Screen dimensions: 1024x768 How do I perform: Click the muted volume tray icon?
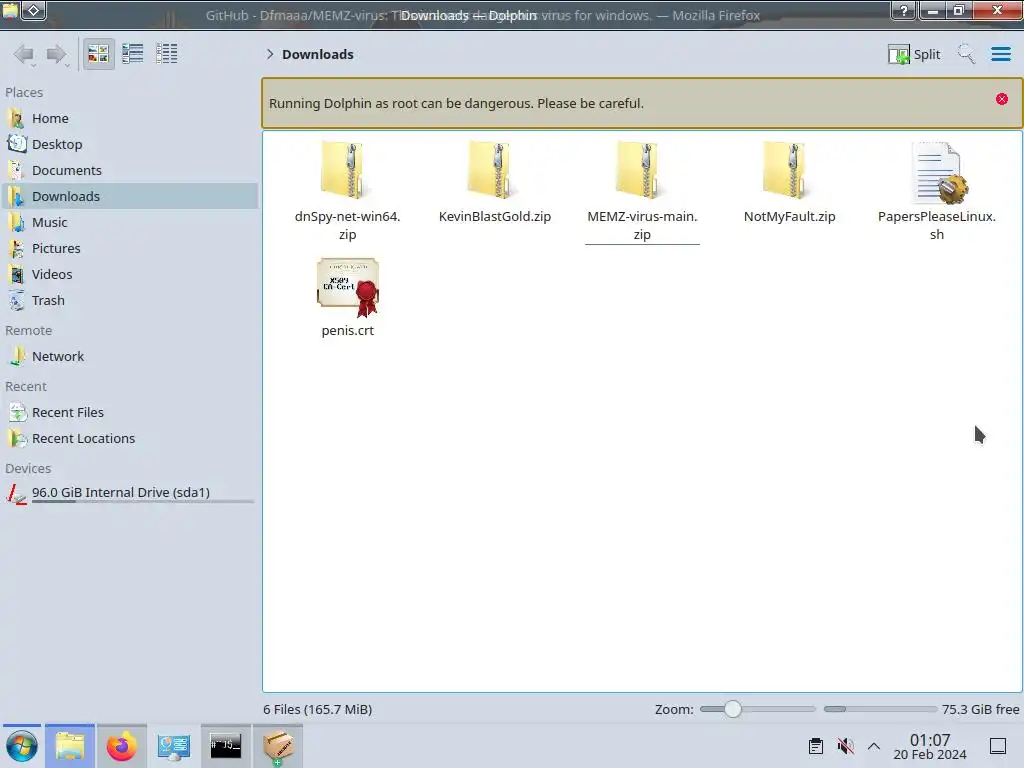coord(845,746)
